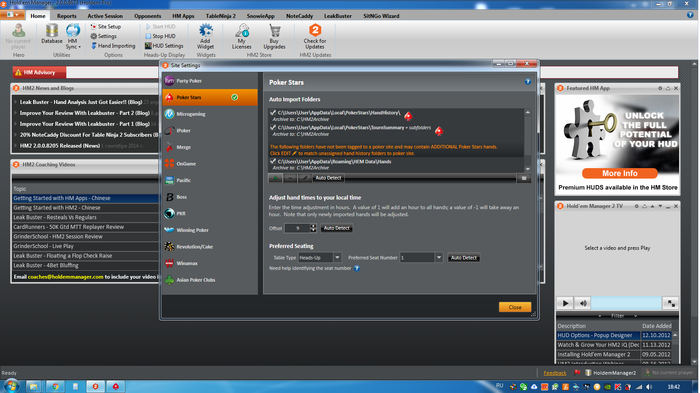Select PKR site
The height and width of the screenshot is (393, 700).
tap(210, 213)
